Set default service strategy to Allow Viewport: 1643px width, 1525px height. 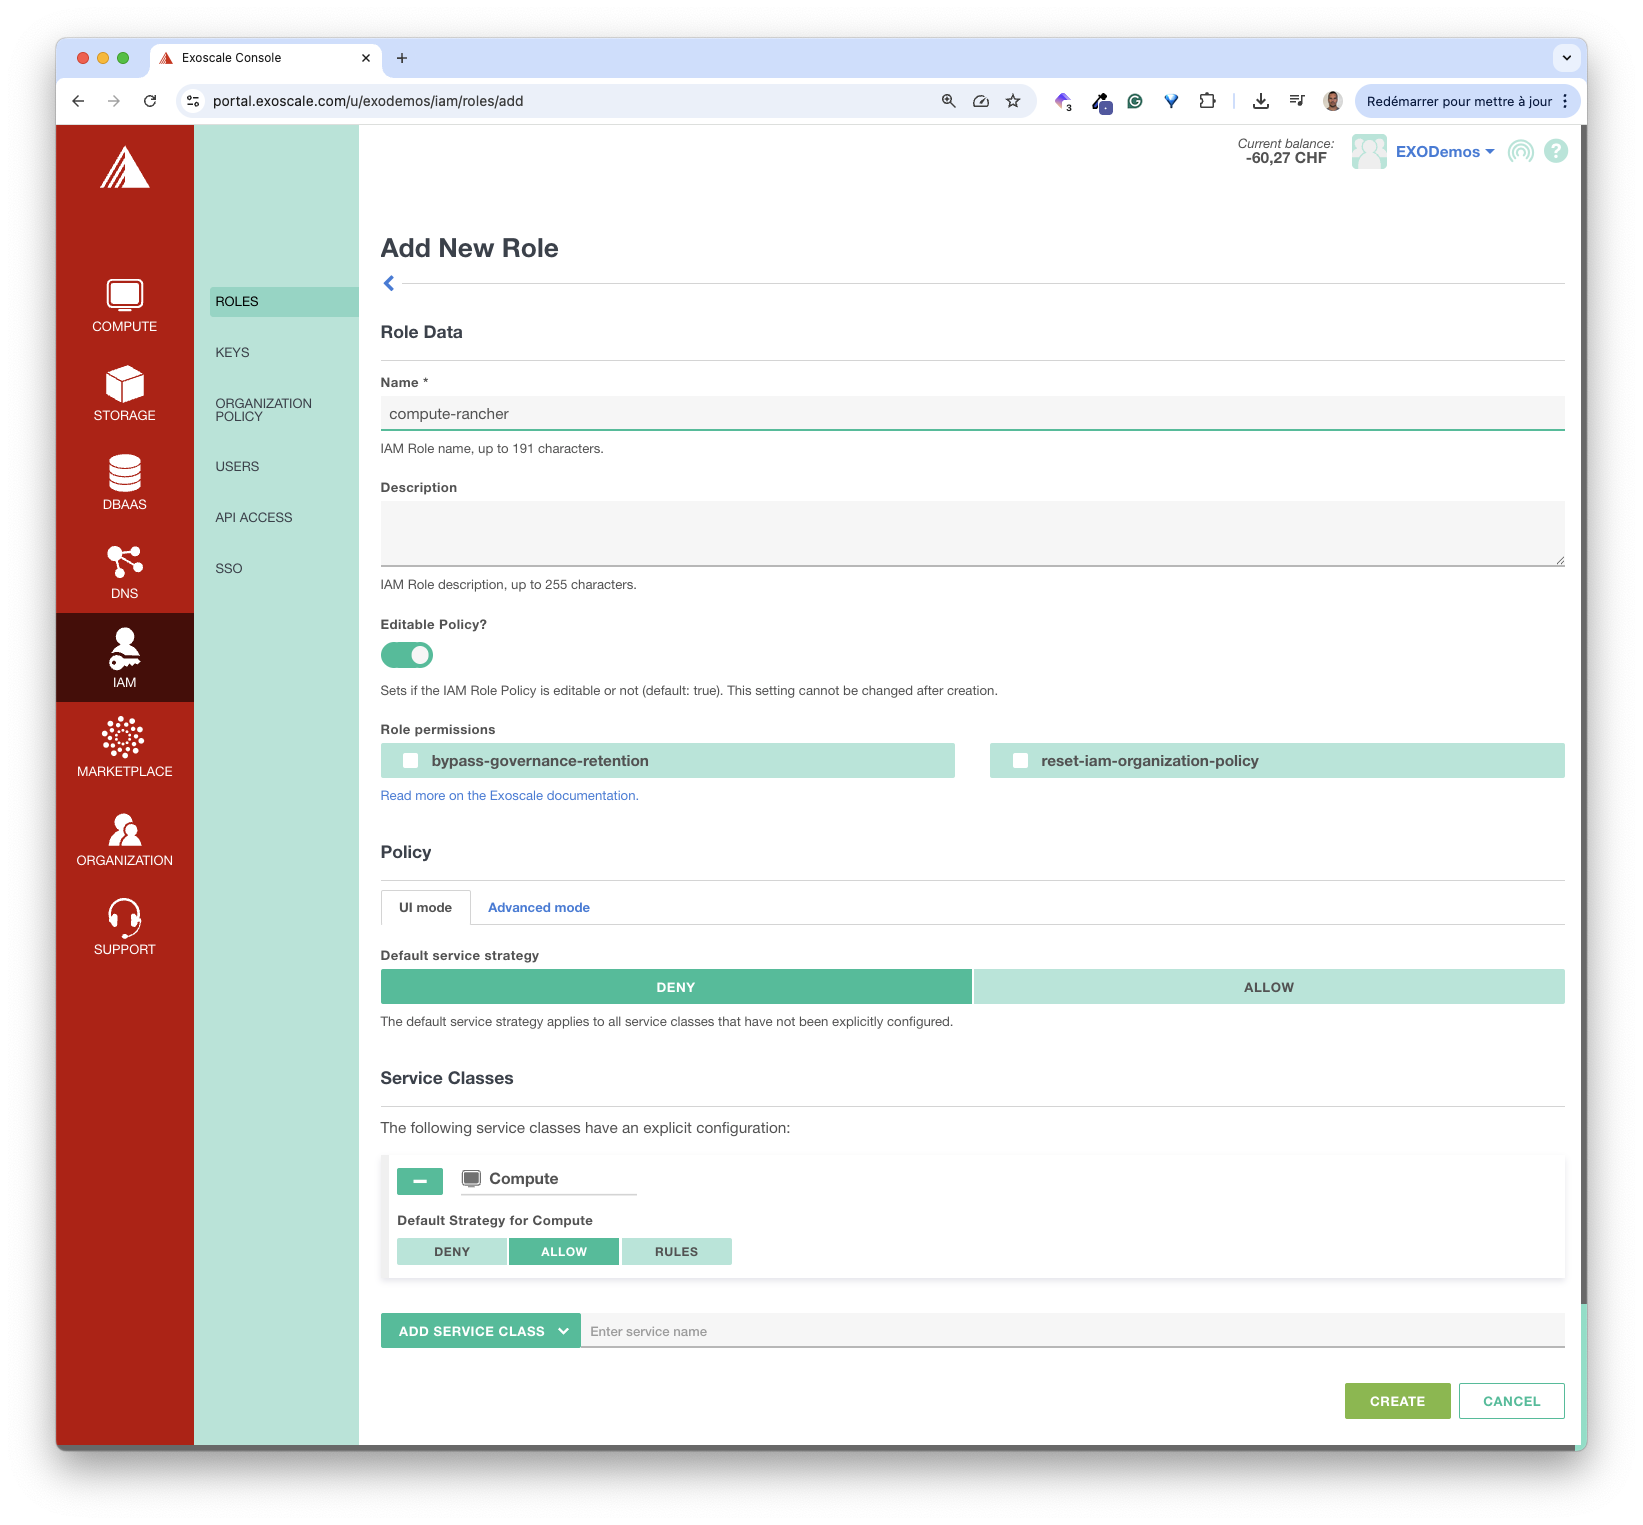pyautogui.click(x=1268, y=987)
